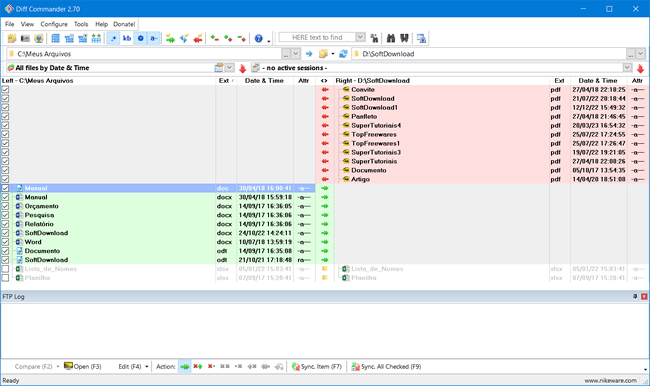Click the green arrow beside Orçamento row

pyautogui.click(x=325, y=206)
